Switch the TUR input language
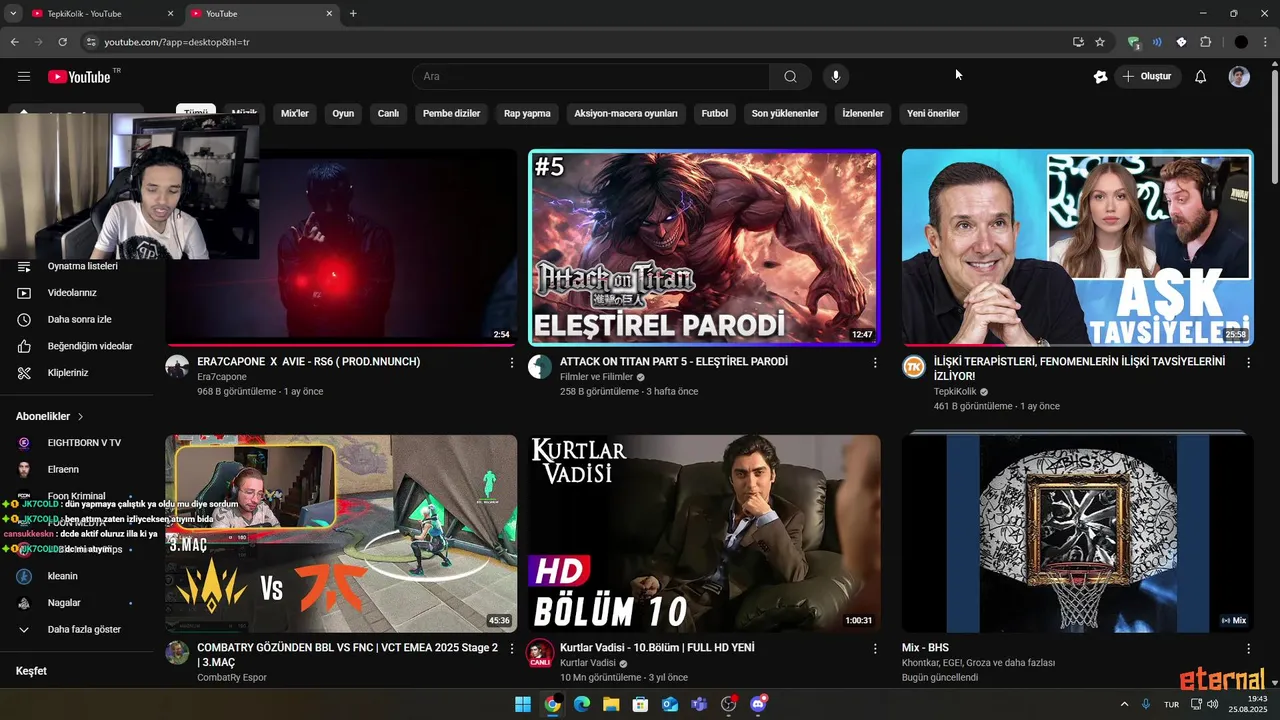 pos(1171,704)
